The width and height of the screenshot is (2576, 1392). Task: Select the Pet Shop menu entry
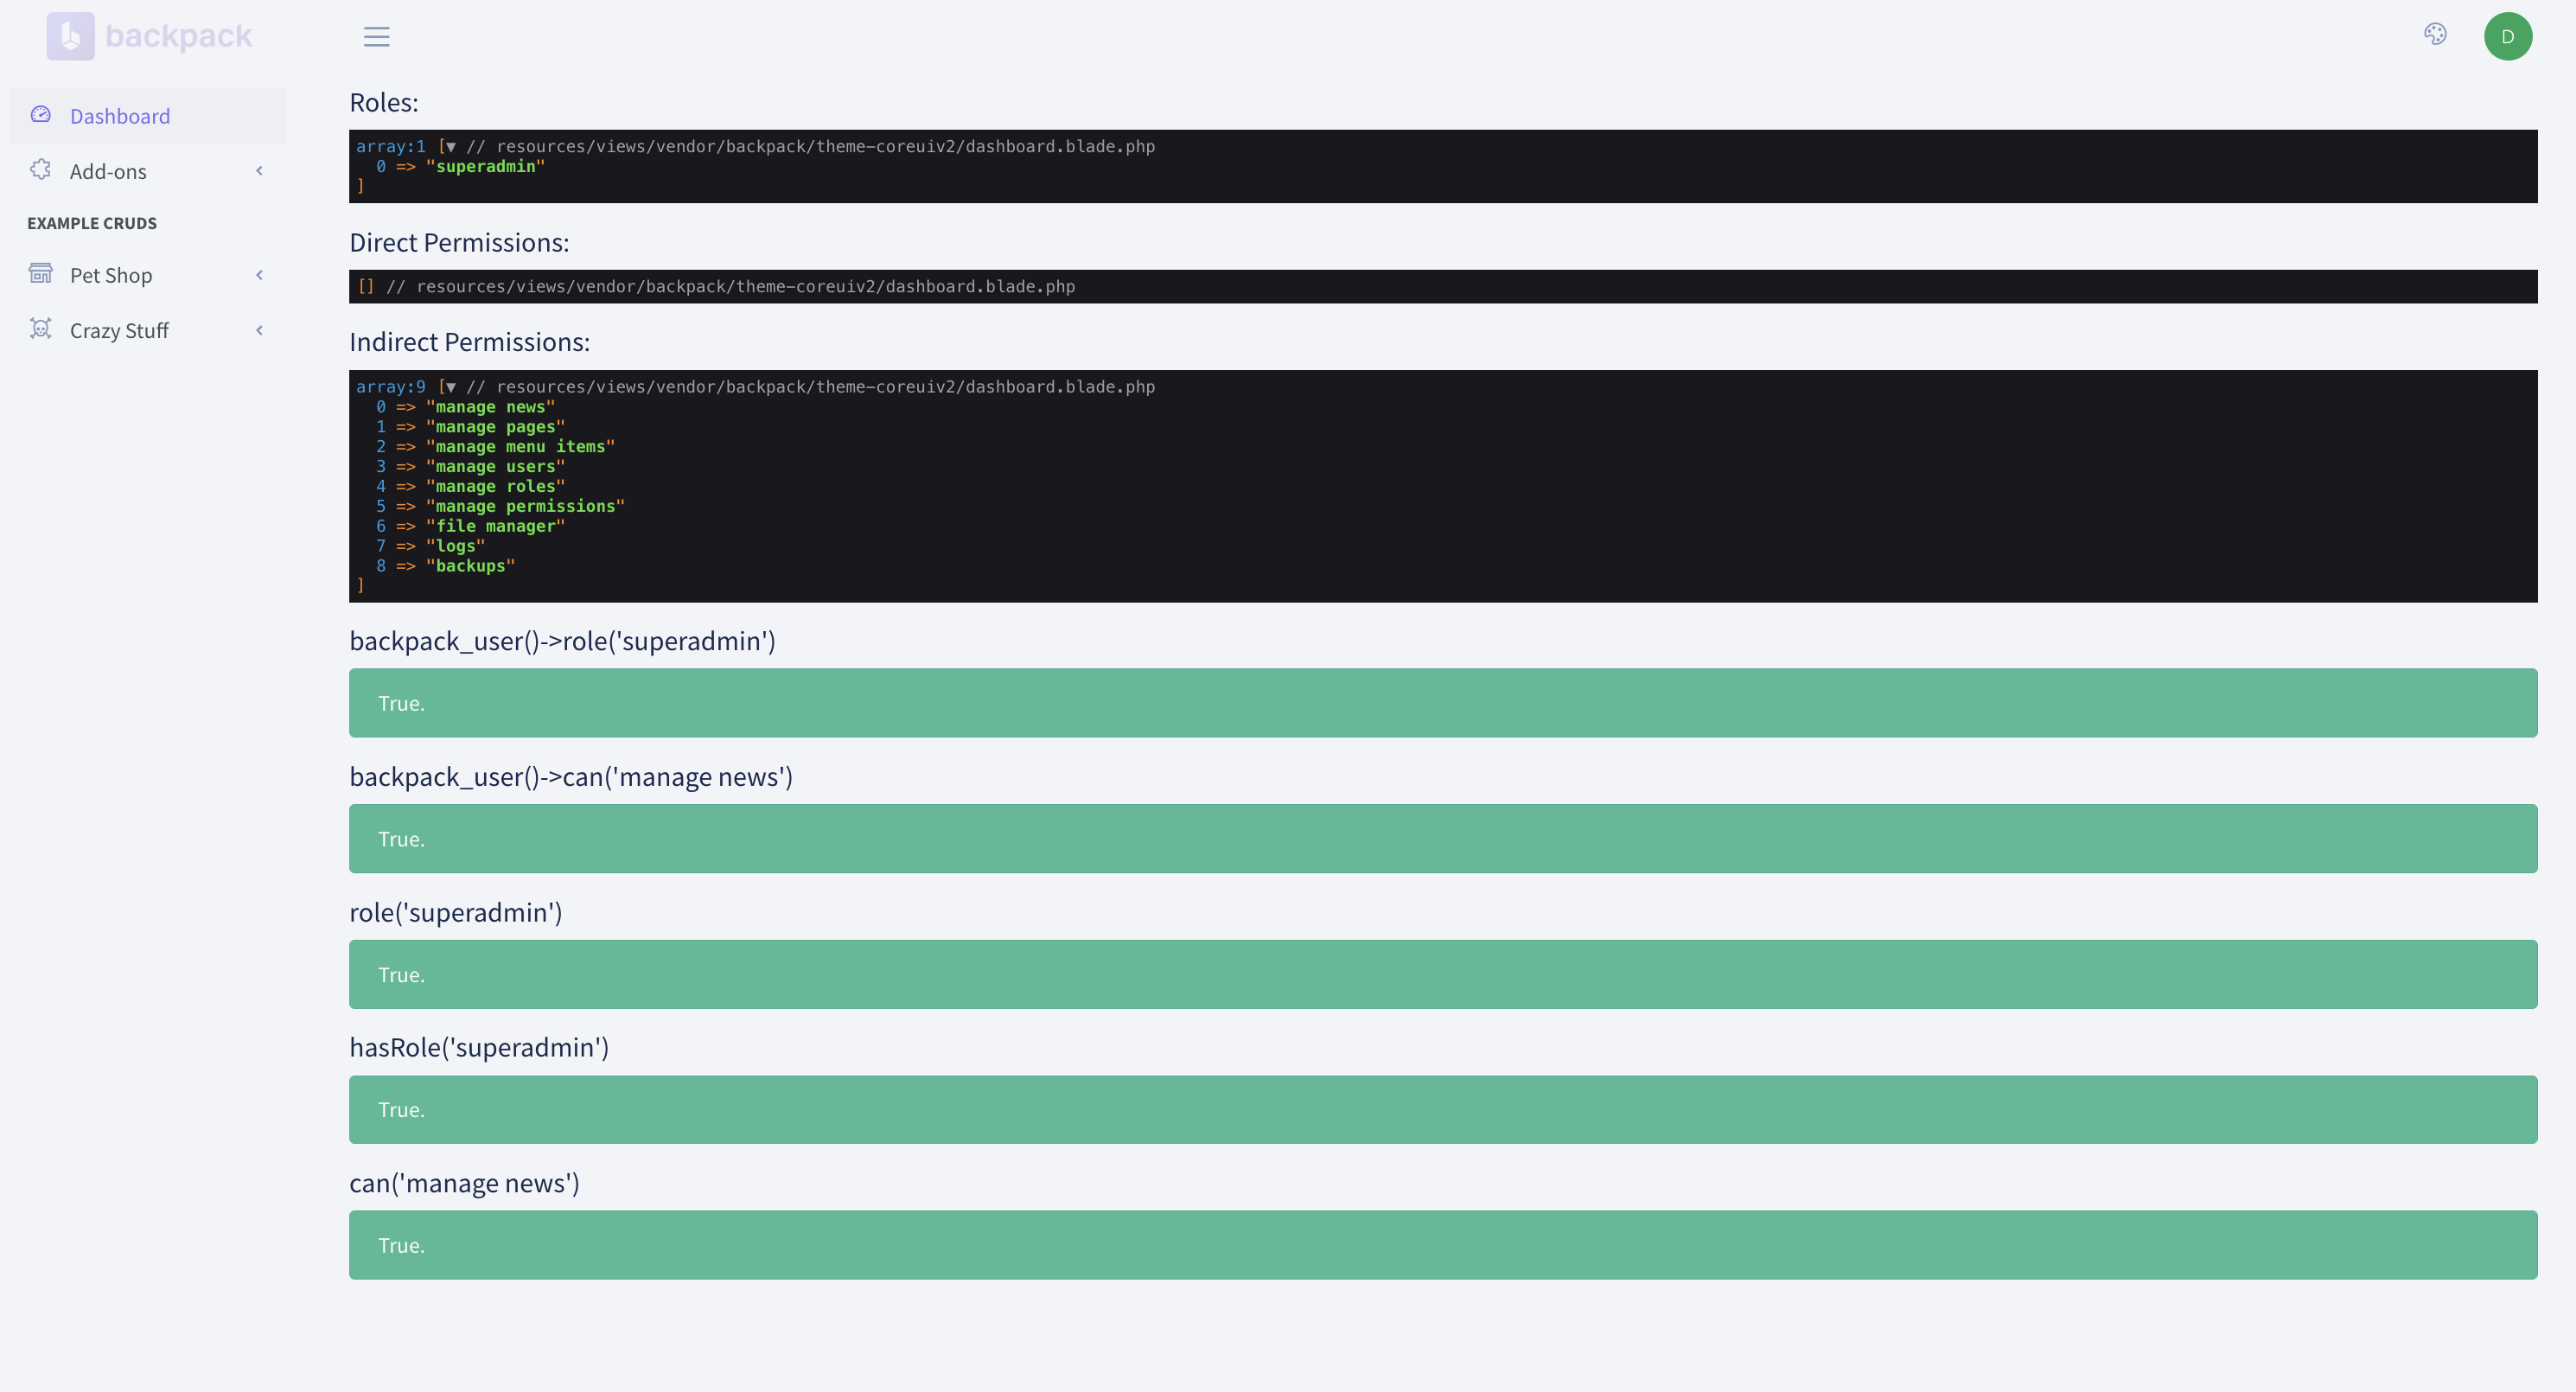pos(110,274)
